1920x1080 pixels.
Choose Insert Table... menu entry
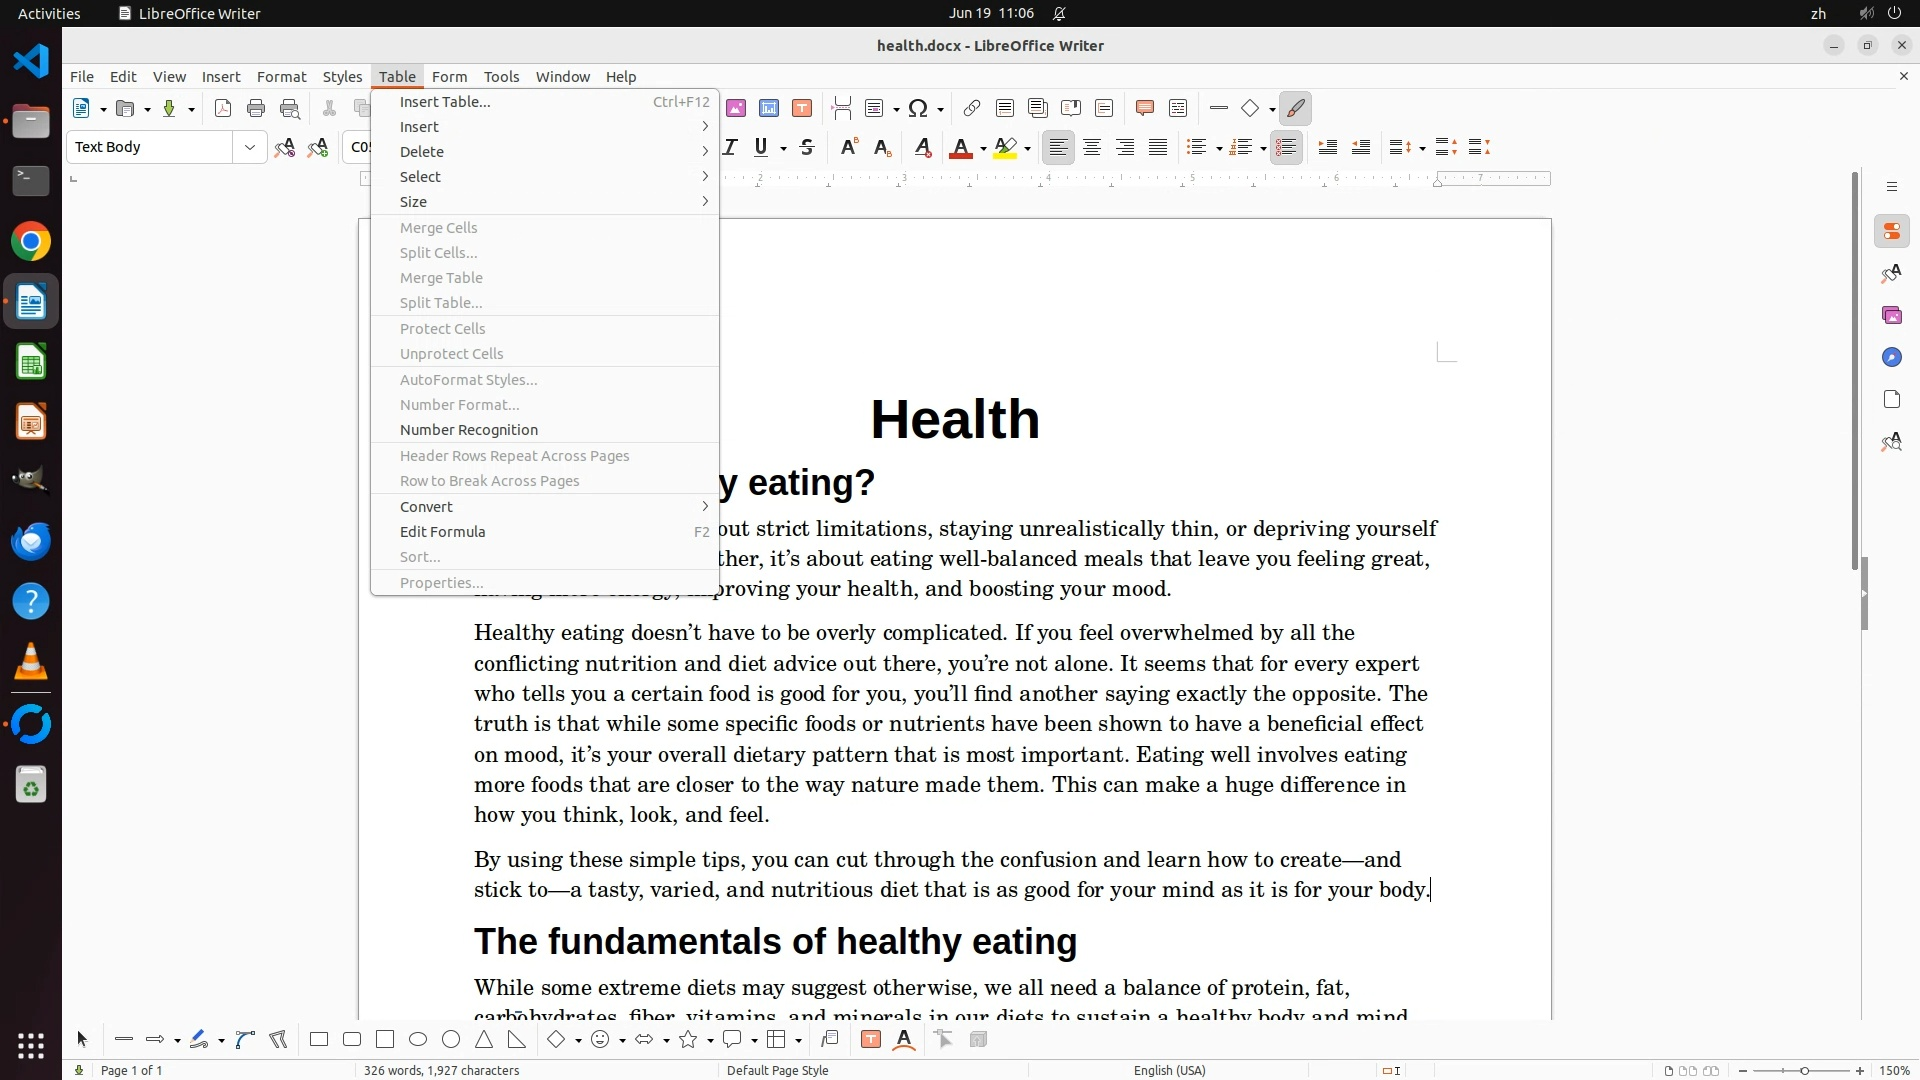(x=445, y=102)
